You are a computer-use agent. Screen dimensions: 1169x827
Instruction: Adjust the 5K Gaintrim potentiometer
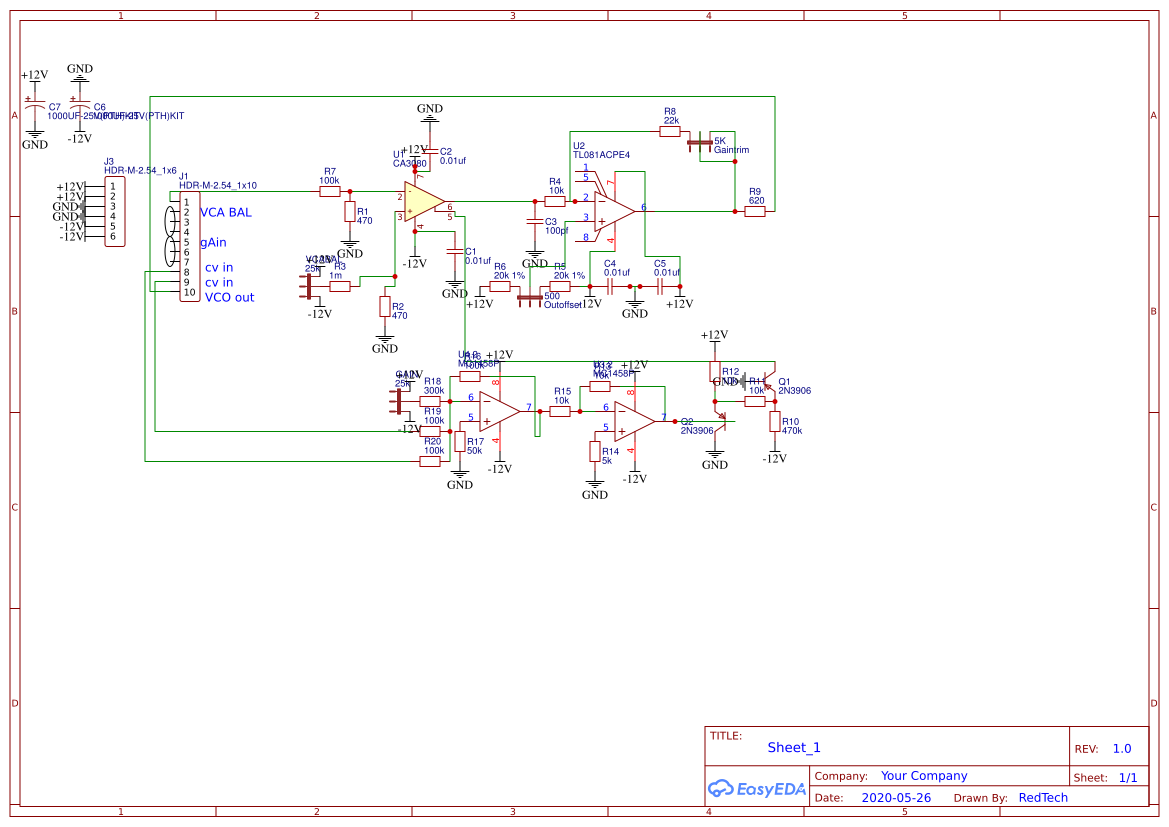click(698, 142)
